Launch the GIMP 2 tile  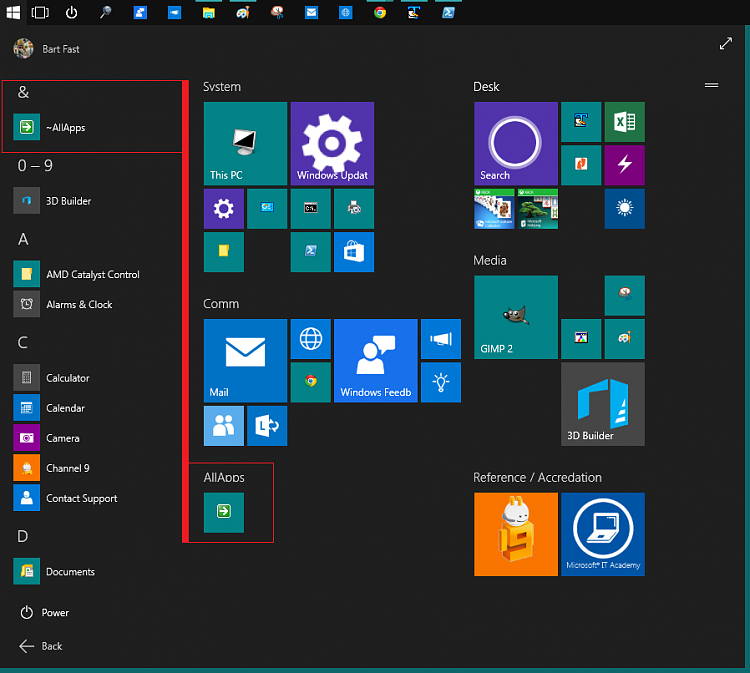point(516,317)
